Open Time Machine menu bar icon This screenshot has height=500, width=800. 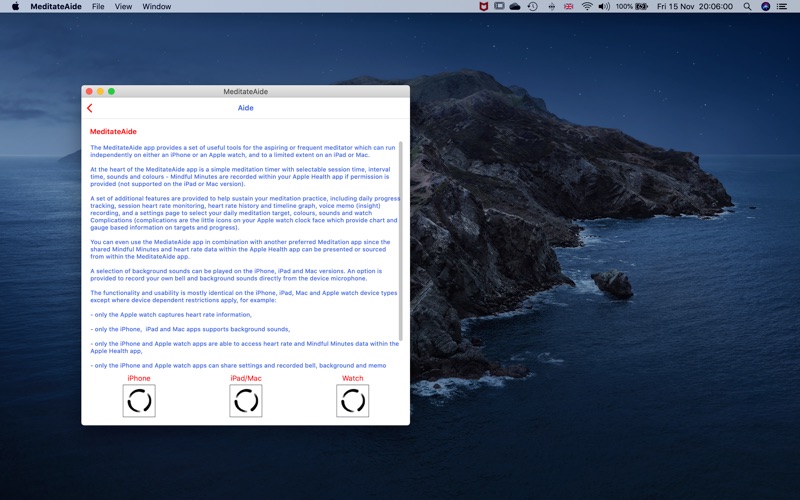tap(532, 7)
